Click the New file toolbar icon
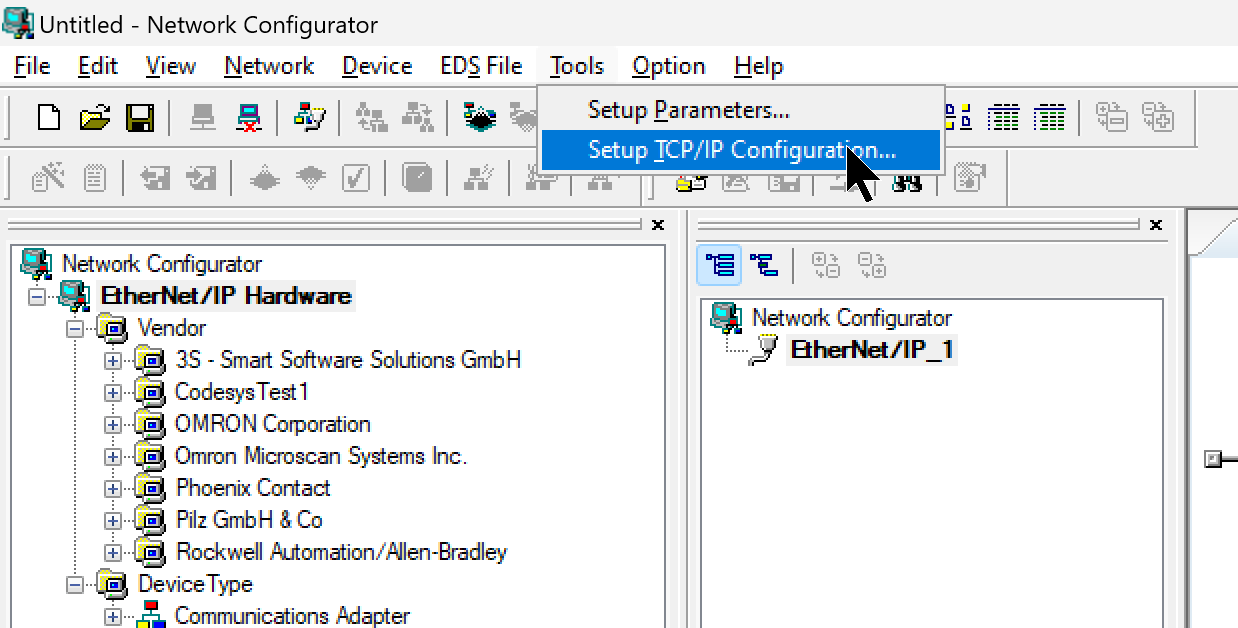1238x628 pixels. 48,118
